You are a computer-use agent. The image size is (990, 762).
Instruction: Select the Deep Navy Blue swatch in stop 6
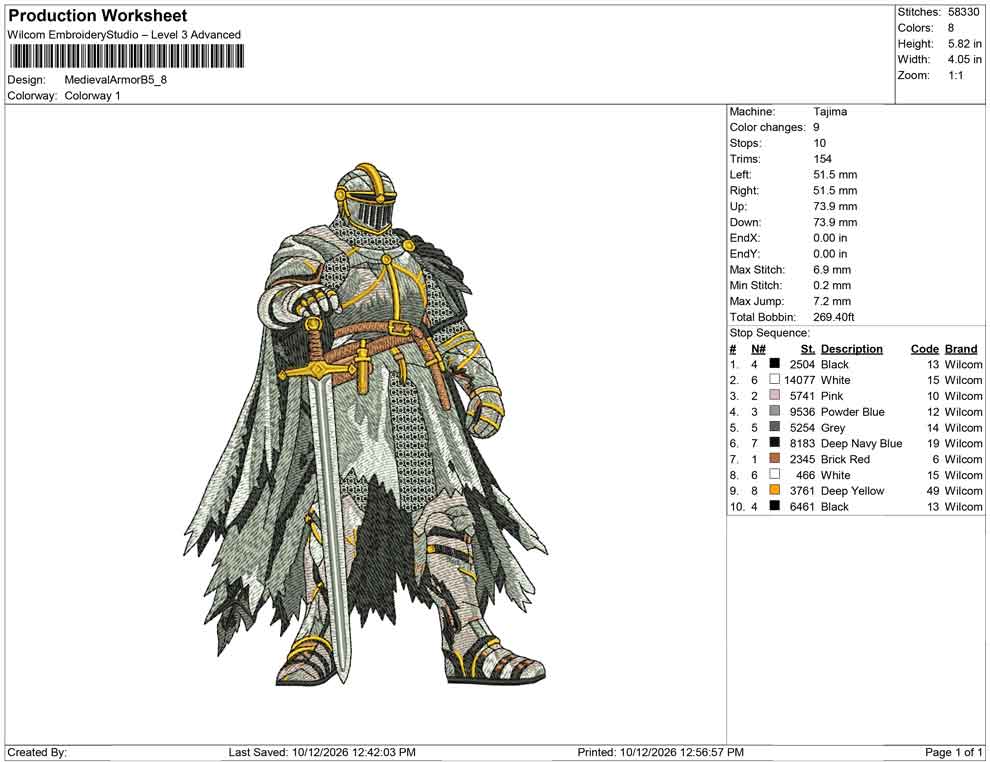tap(774, 443)
